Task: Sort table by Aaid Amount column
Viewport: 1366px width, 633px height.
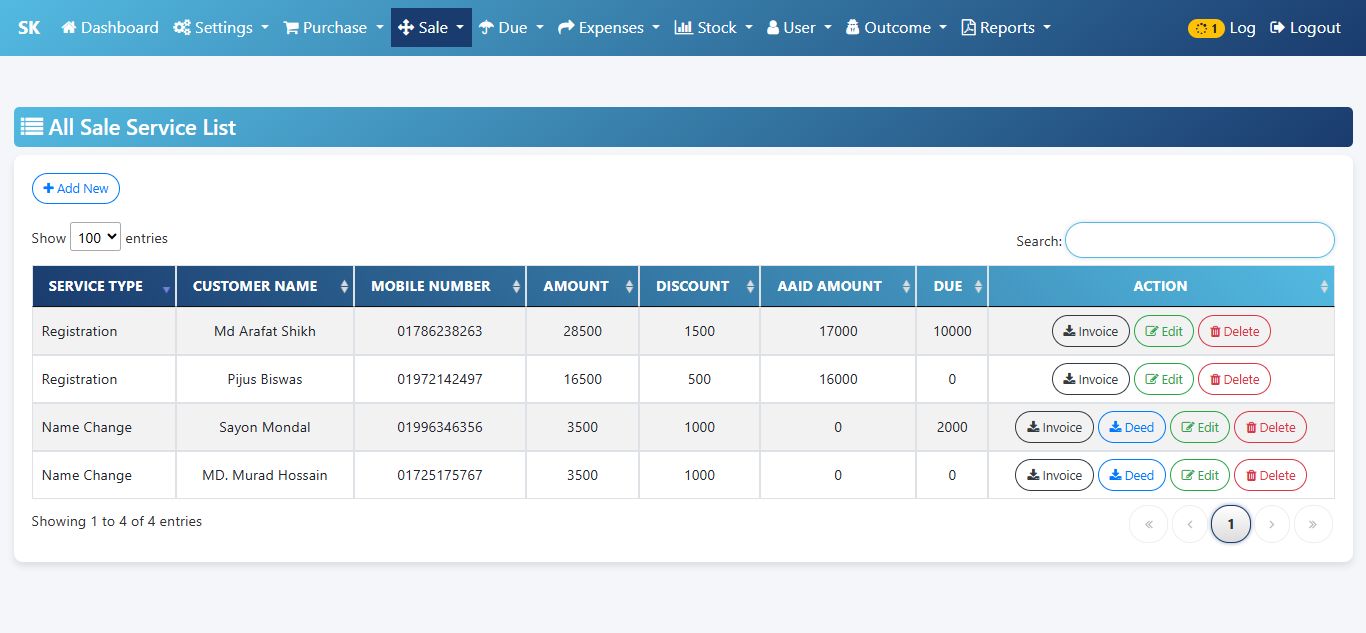Action: (x=838, y=286)
